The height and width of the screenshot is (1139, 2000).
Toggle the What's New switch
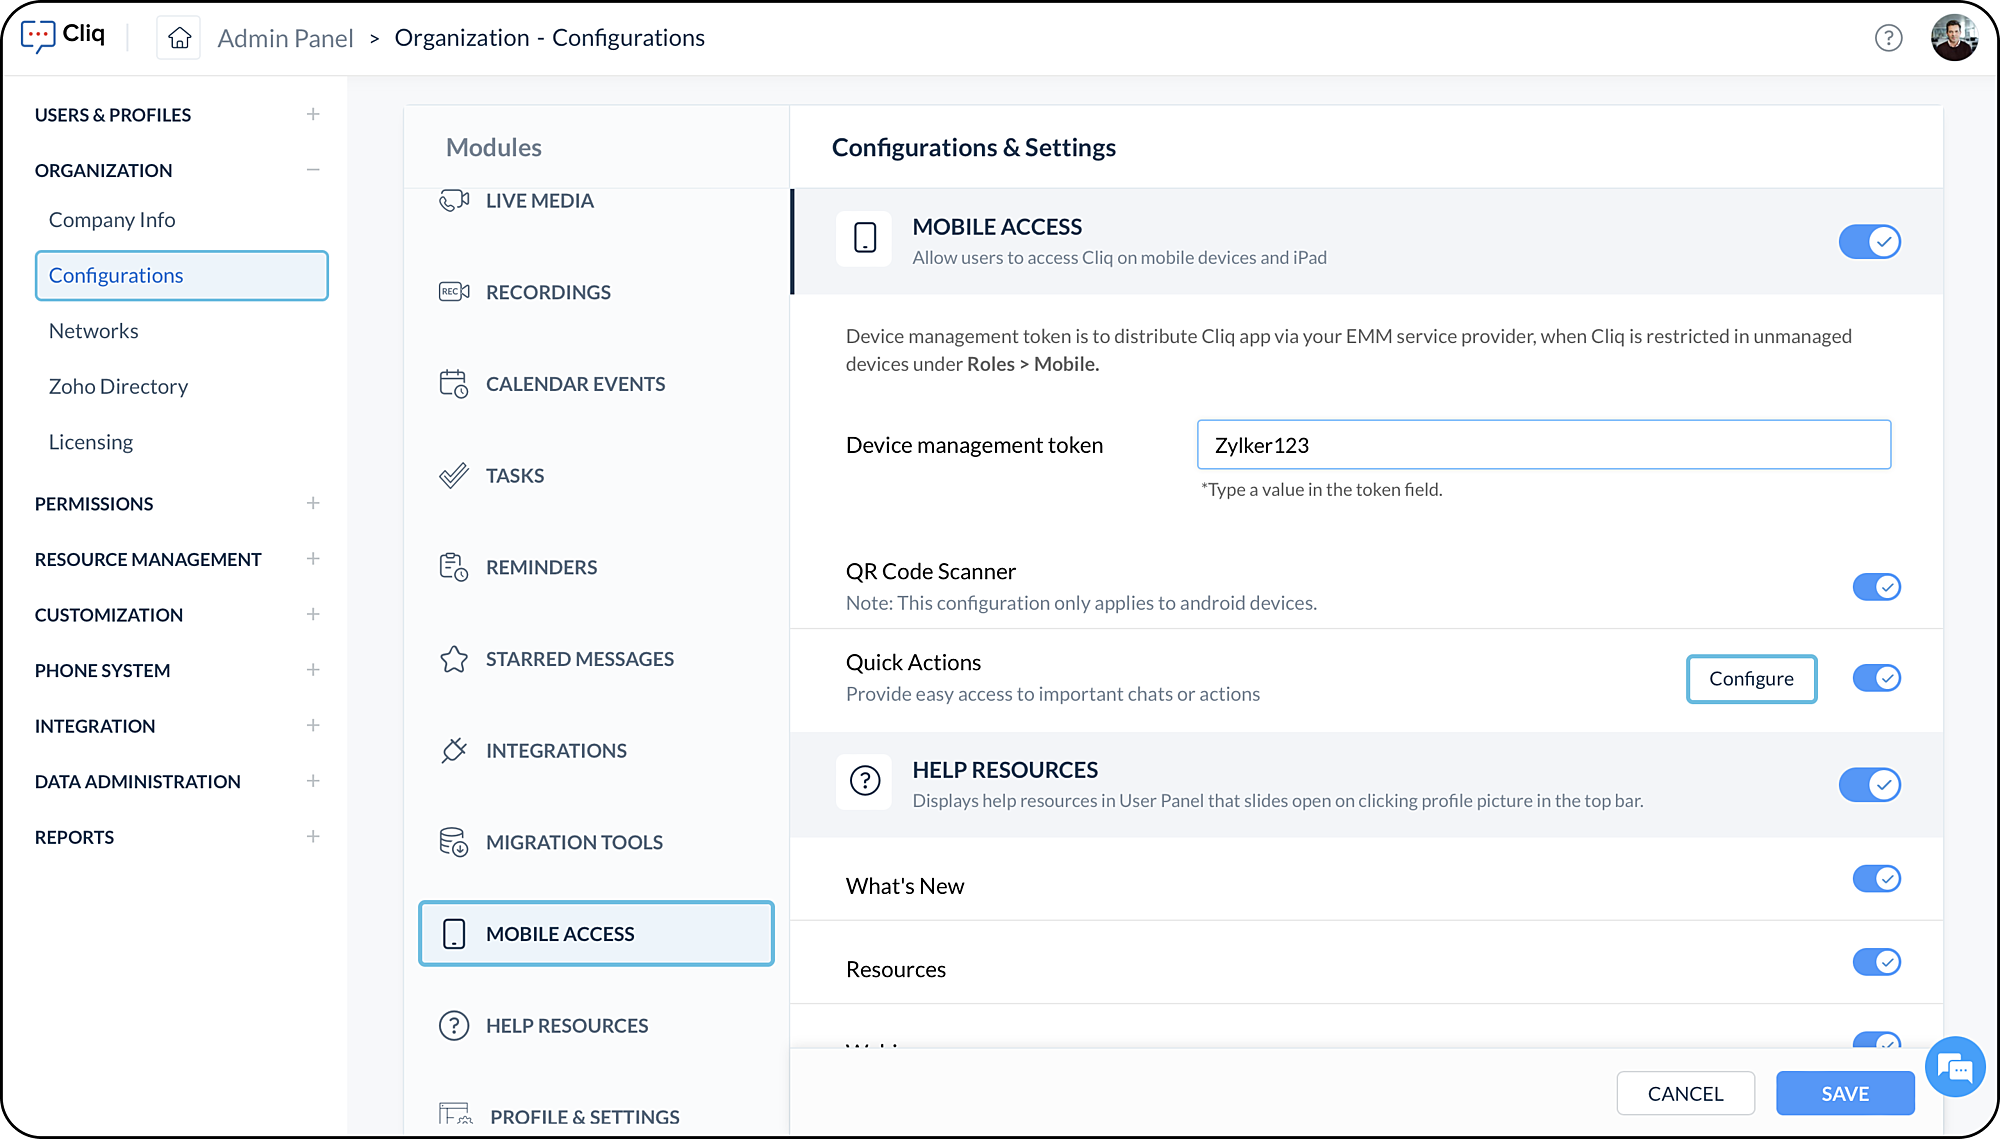(1876, 879)
